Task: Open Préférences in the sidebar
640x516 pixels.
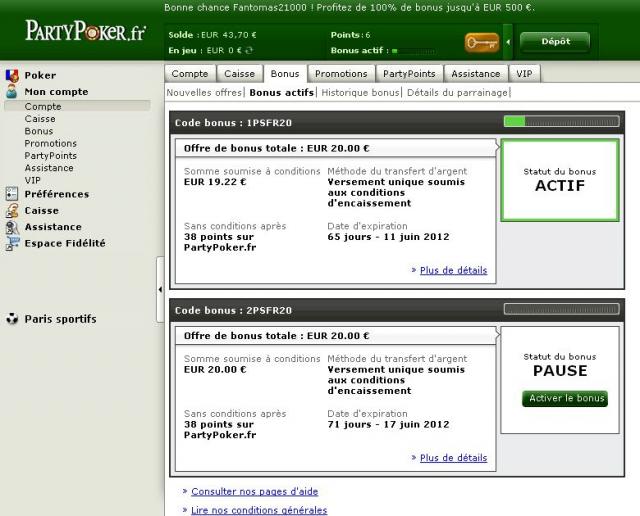Action: (57, 194)
